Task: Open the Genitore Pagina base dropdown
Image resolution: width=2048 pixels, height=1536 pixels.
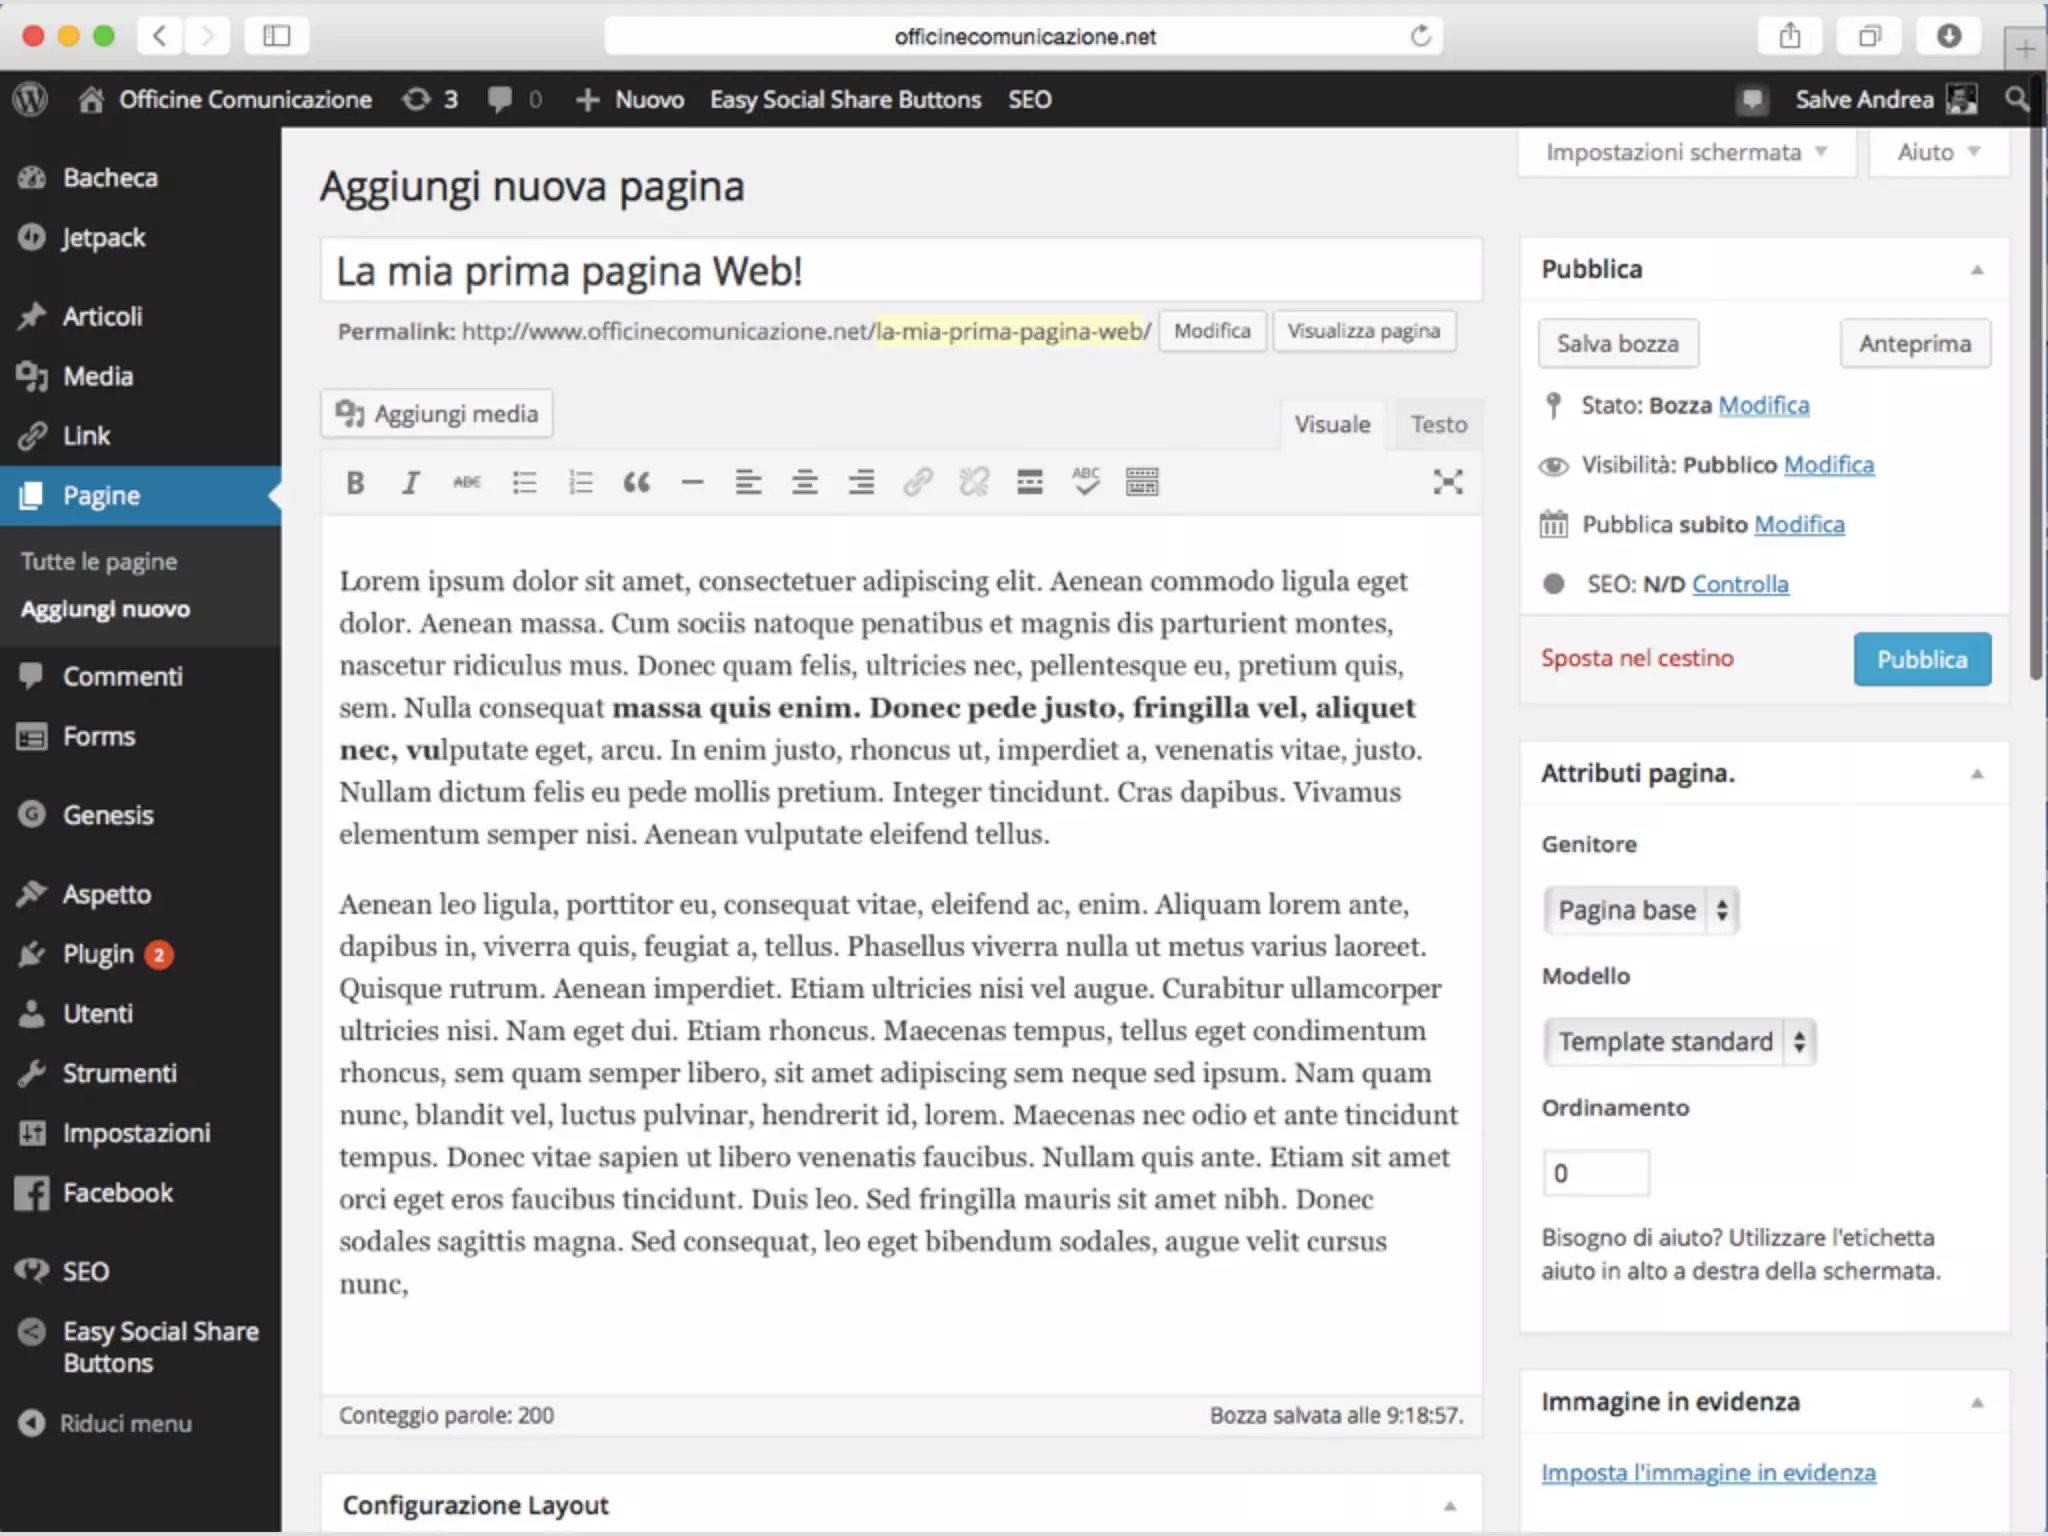Action: coord(1641,910)
